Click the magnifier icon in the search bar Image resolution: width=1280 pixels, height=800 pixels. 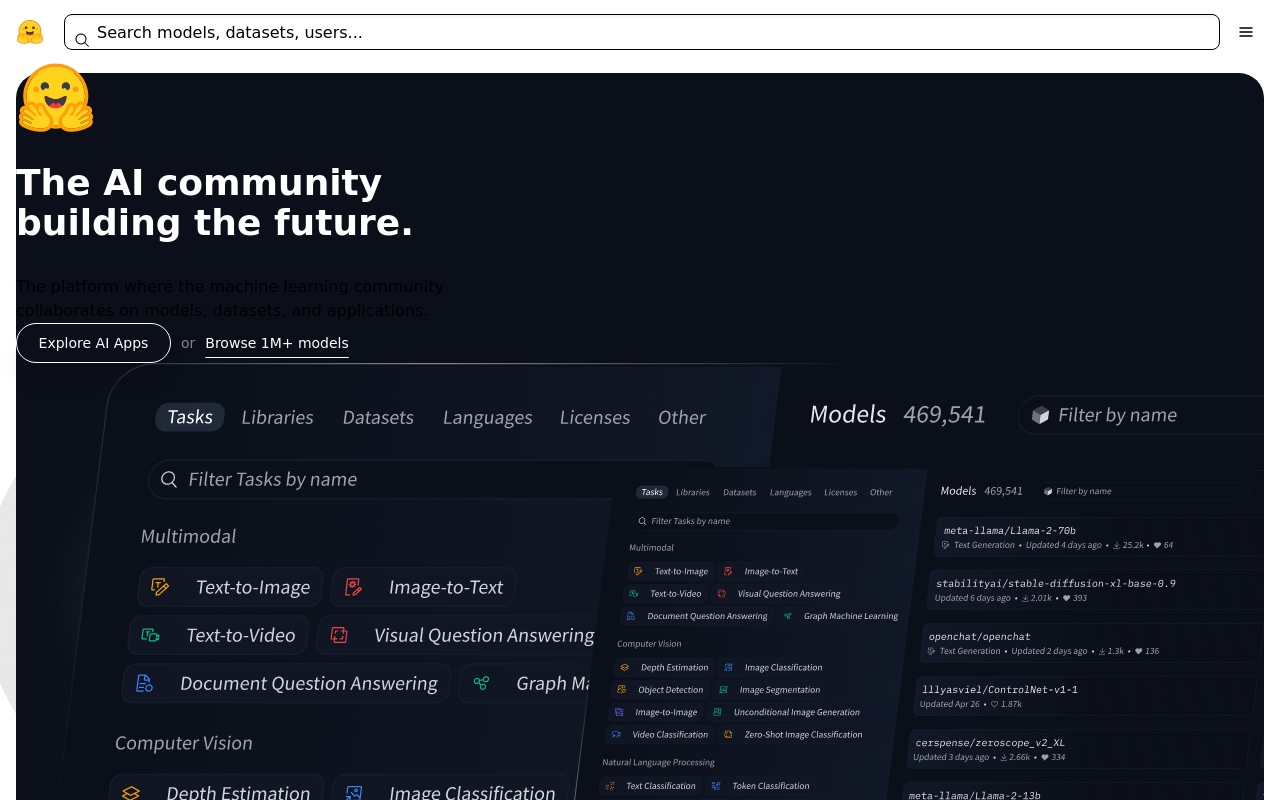tap(82, 40)
